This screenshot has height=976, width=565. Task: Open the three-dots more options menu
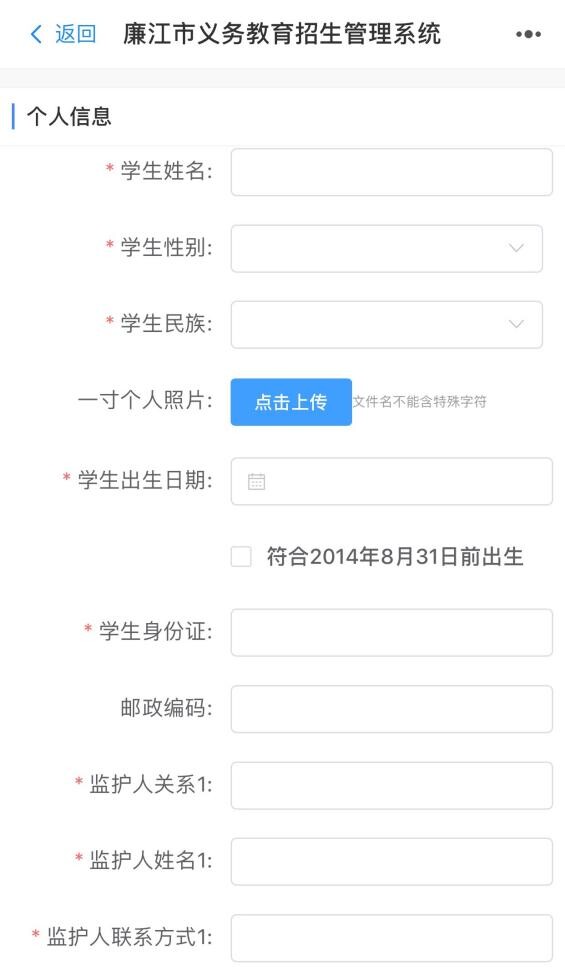[528, 34]
